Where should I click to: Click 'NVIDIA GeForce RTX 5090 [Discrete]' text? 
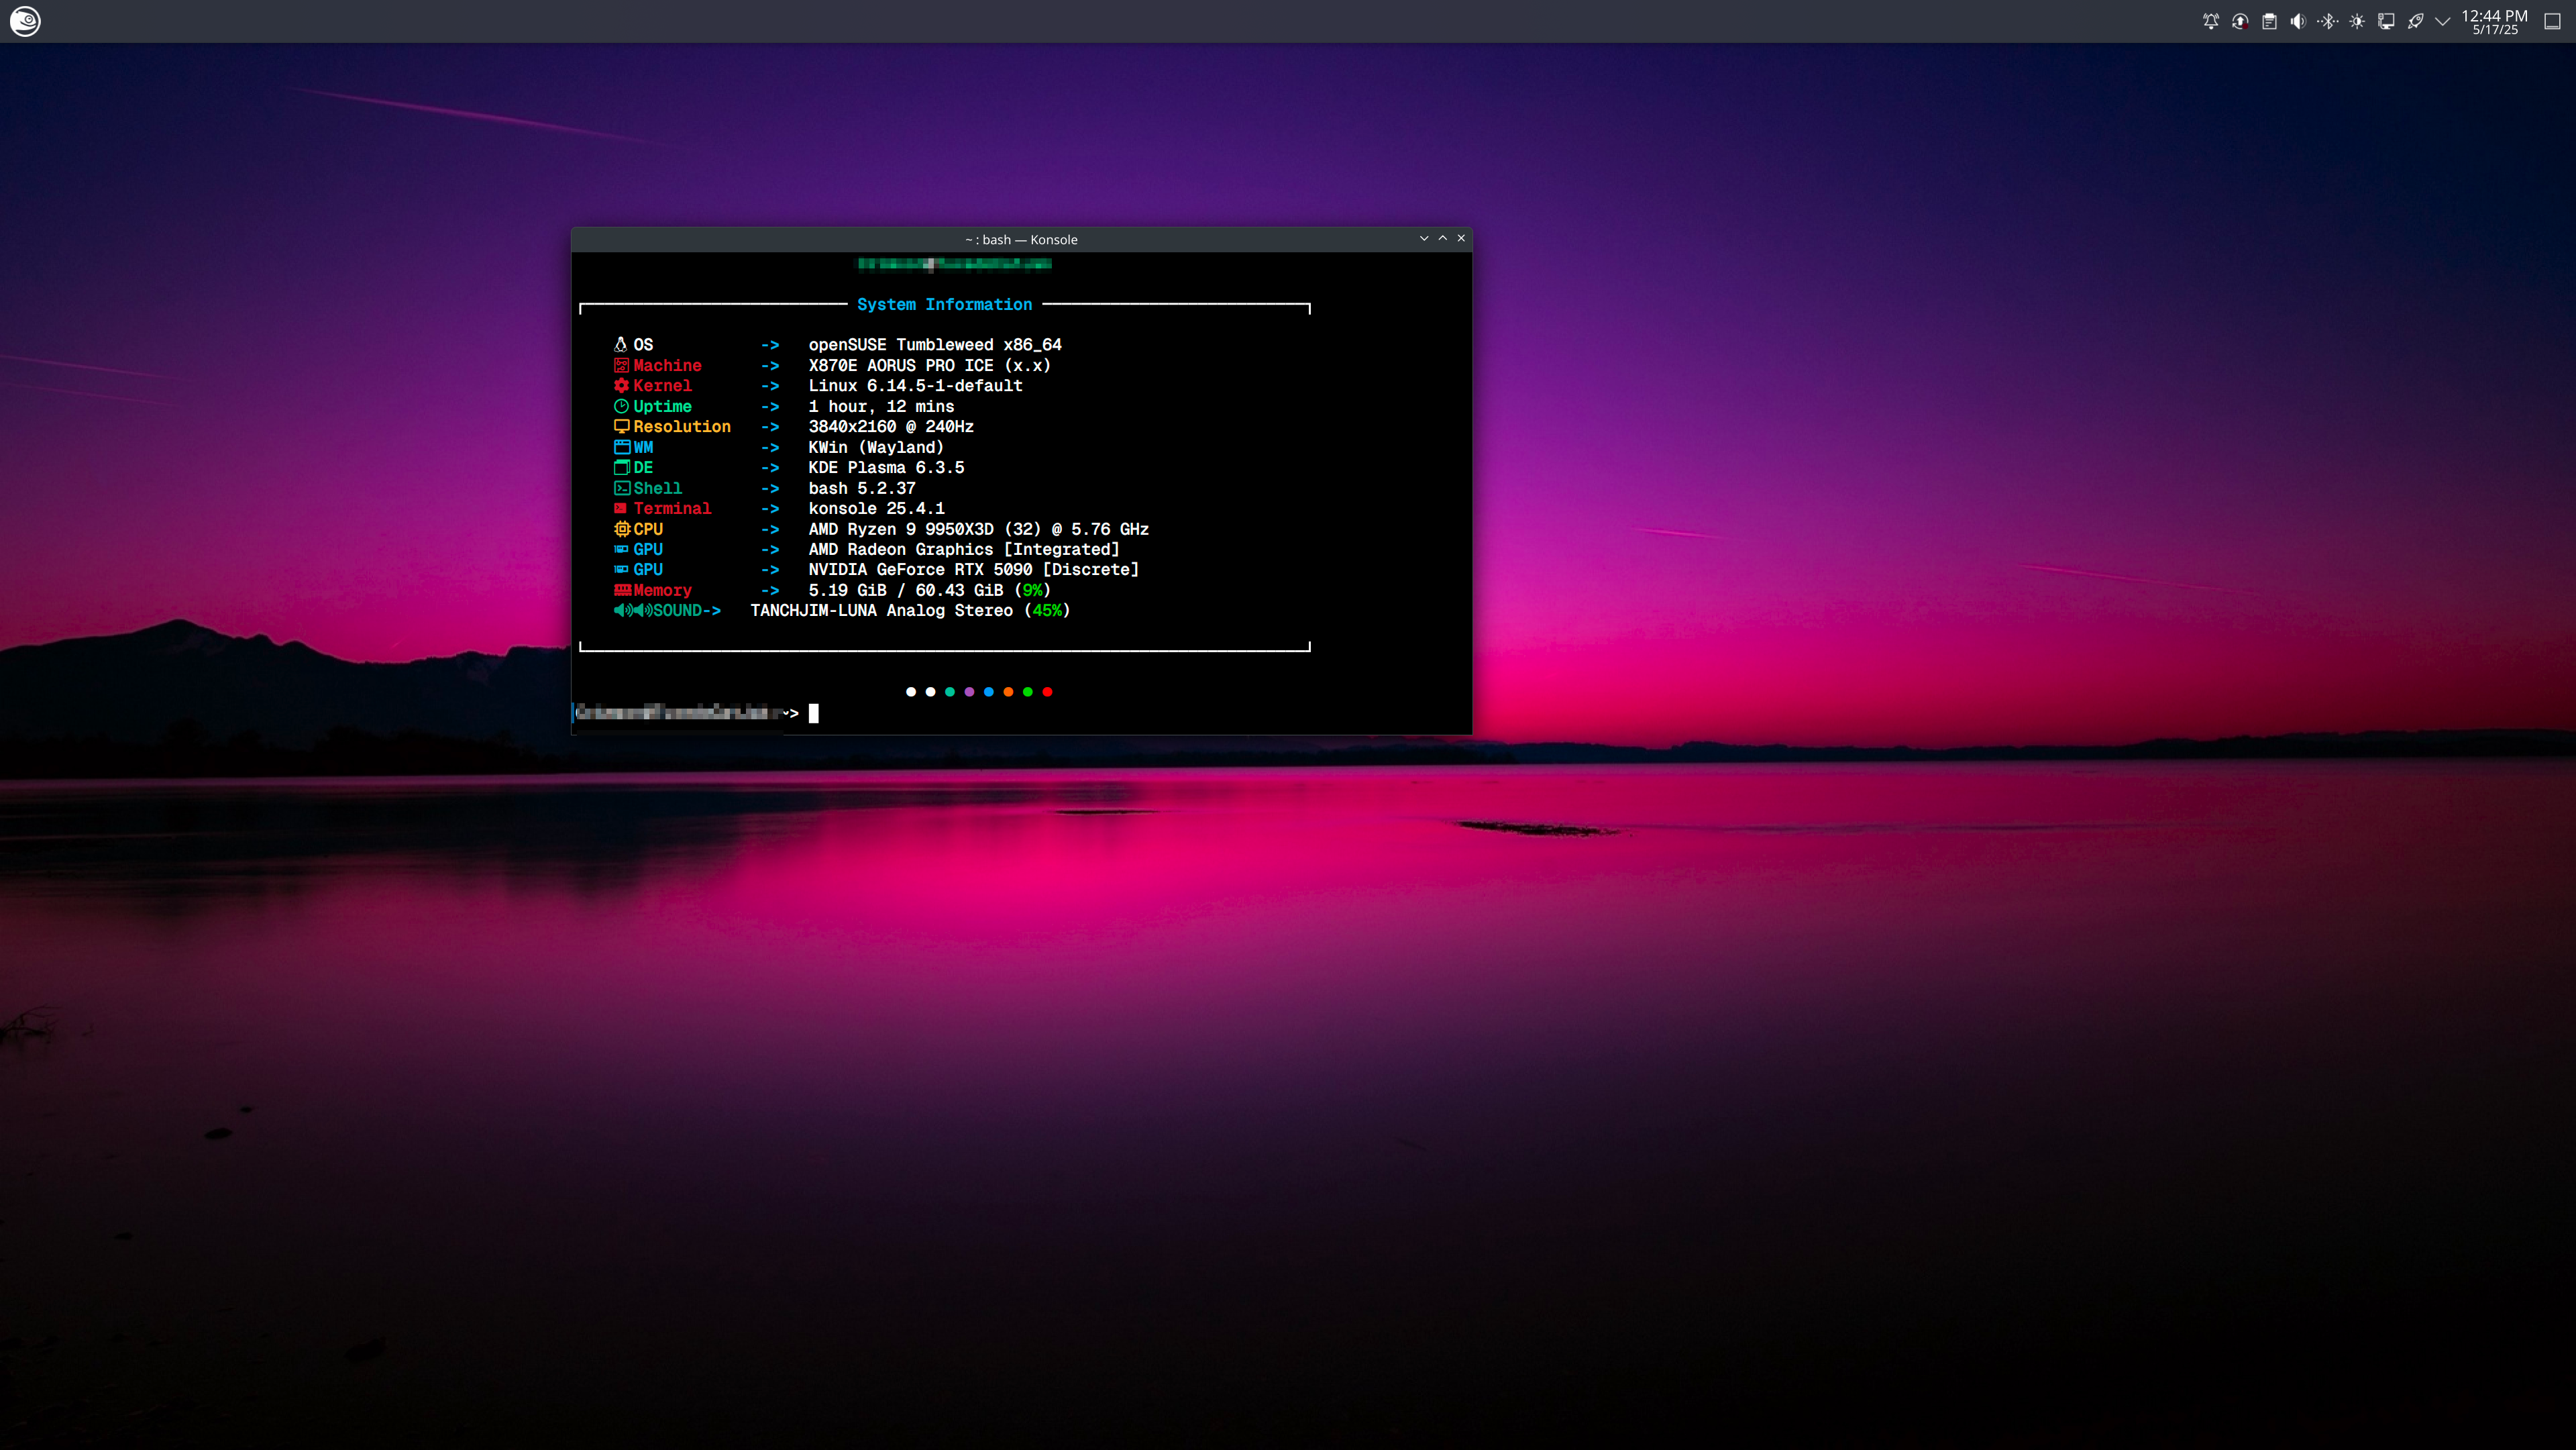(x=974, y=569)
